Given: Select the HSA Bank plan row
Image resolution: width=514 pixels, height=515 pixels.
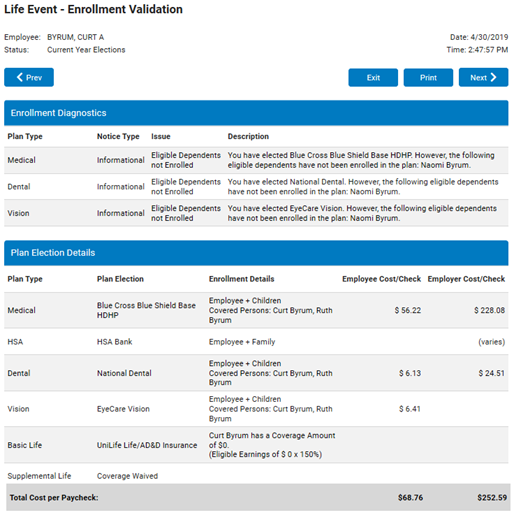Looking at the screenshot, I should (256, 342).
